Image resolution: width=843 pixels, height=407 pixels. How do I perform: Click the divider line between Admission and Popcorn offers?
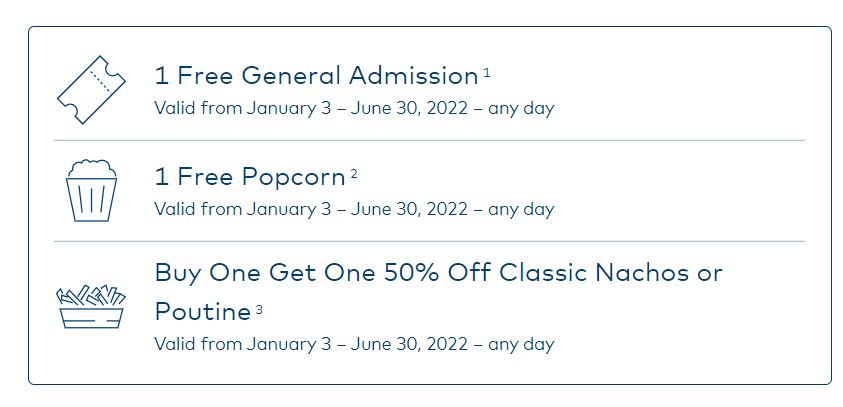429,140
